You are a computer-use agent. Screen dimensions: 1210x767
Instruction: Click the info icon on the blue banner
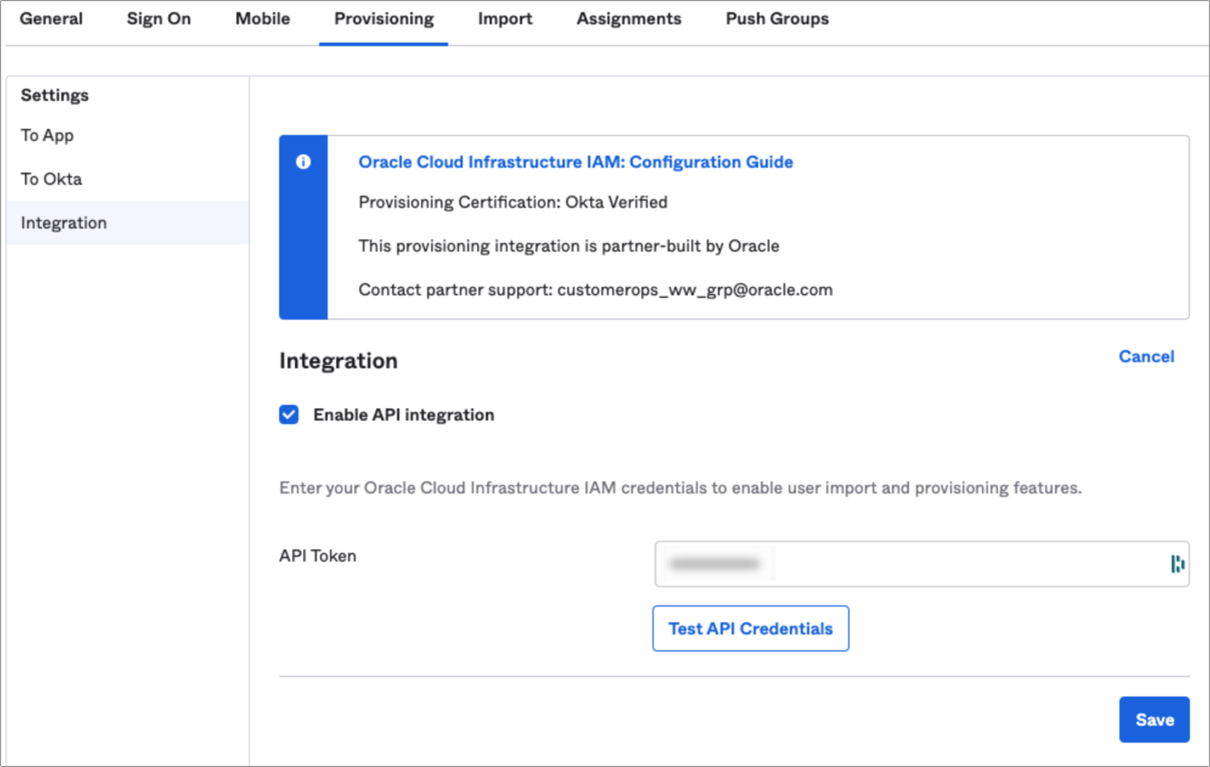pyautogui.click(x=303, y=161)
